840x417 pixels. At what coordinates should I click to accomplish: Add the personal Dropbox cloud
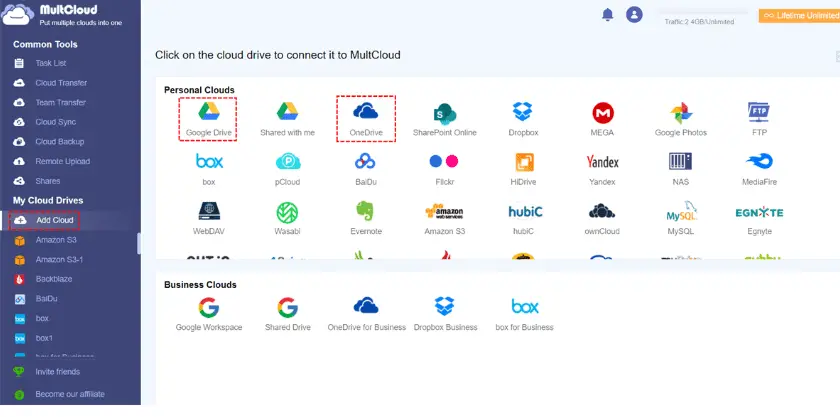[x=523, y=119]
